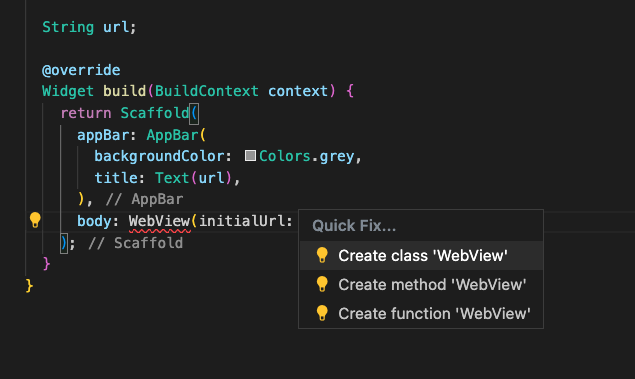635x379 pixels.
Task: Click the Colors class name
Action: 285,156
